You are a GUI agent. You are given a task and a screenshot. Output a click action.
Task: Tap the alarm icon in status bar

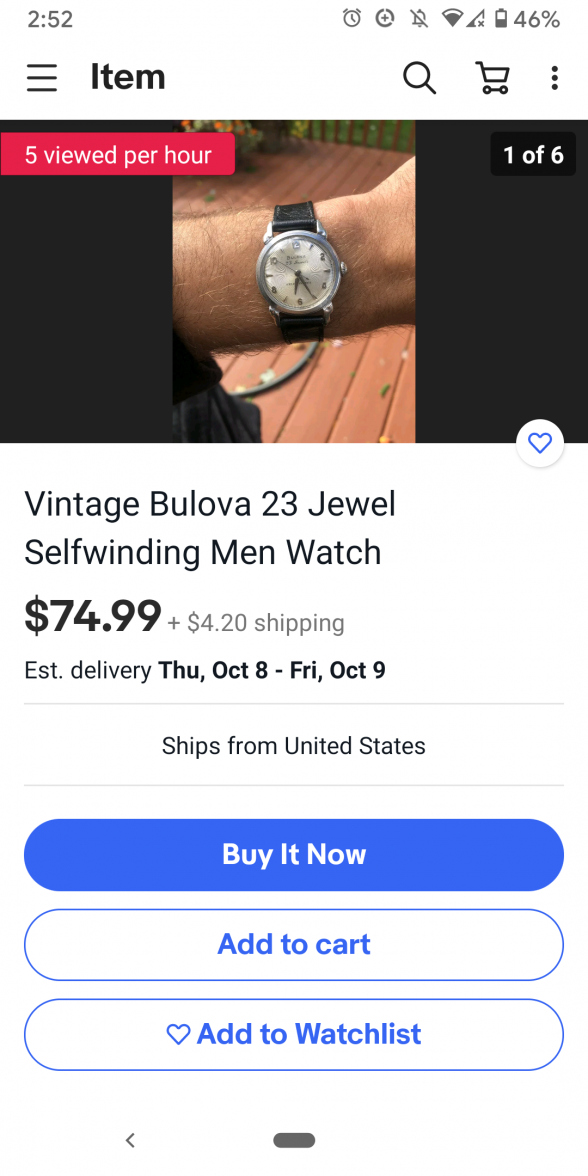coord(352,19)
